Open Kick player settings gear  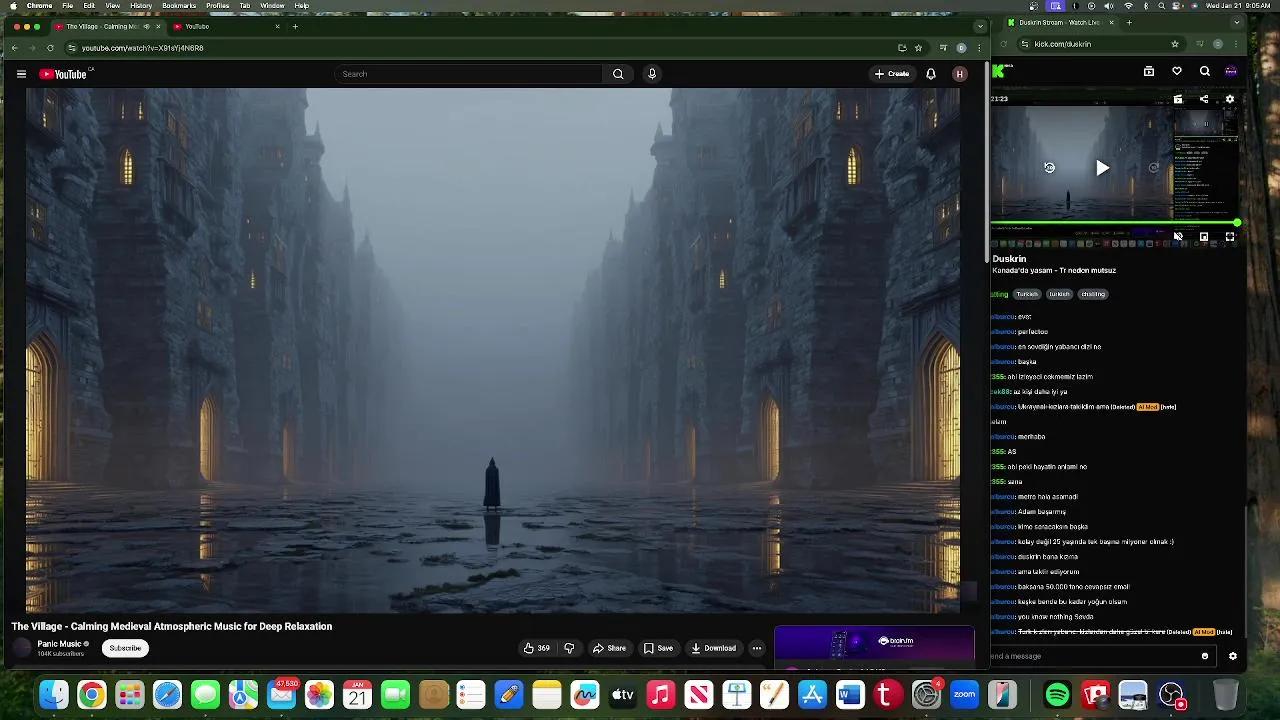point(1230,99)
